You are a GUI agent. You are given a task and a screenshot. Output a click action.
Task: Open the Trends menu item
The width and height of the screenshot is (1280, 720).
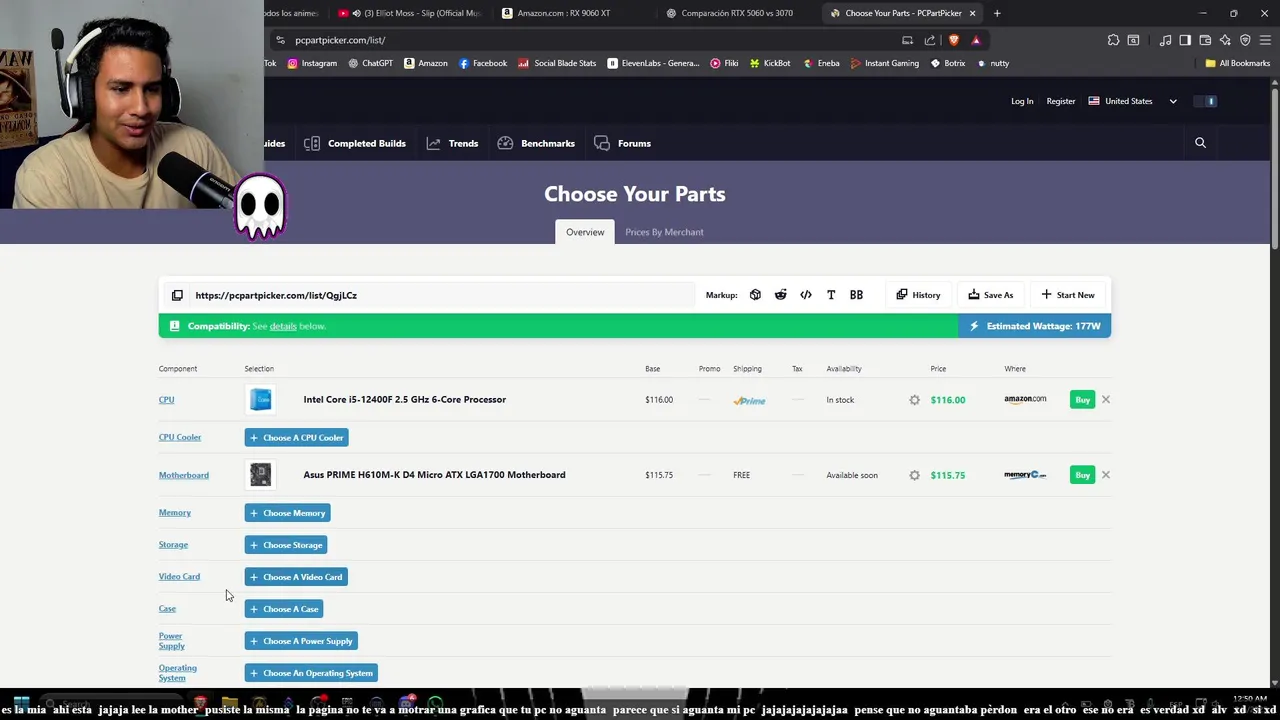point(452,143)
